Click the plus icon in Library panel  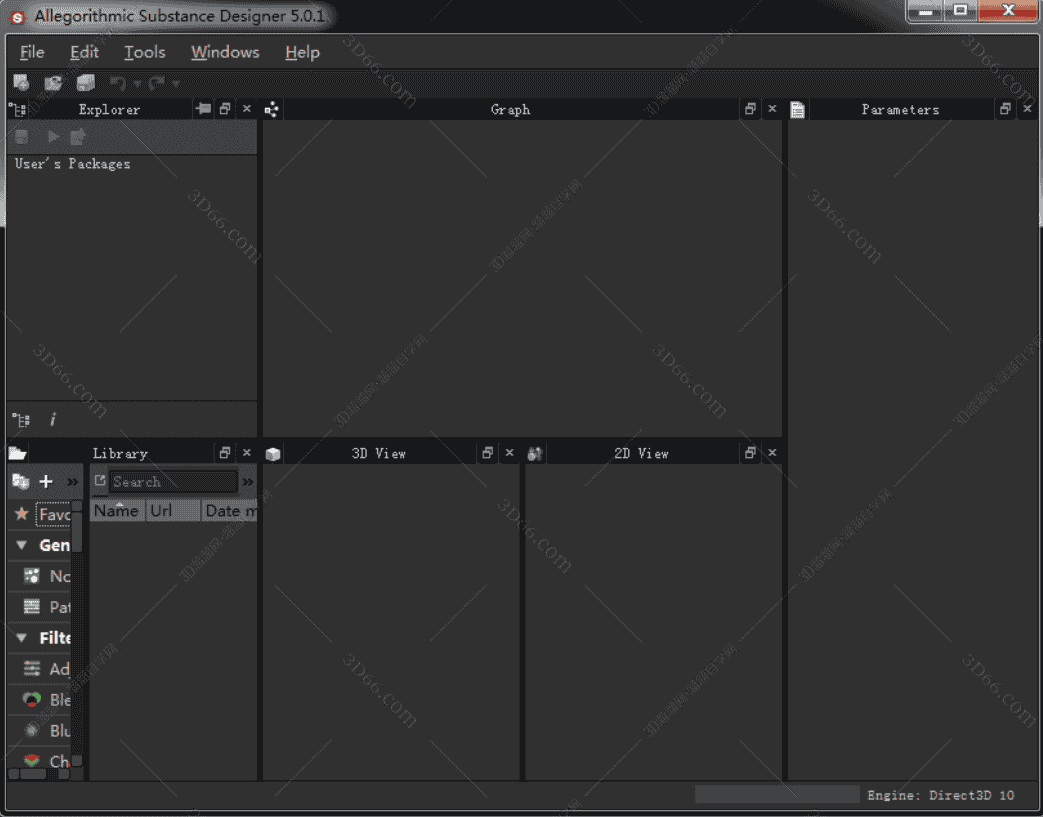(x=46, y=482)
